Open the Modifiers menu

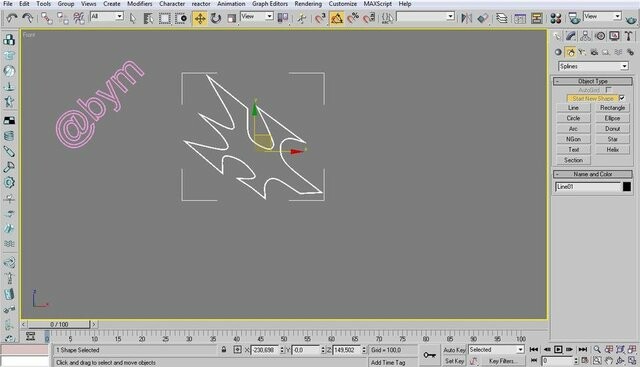click(x=140, y=4)
